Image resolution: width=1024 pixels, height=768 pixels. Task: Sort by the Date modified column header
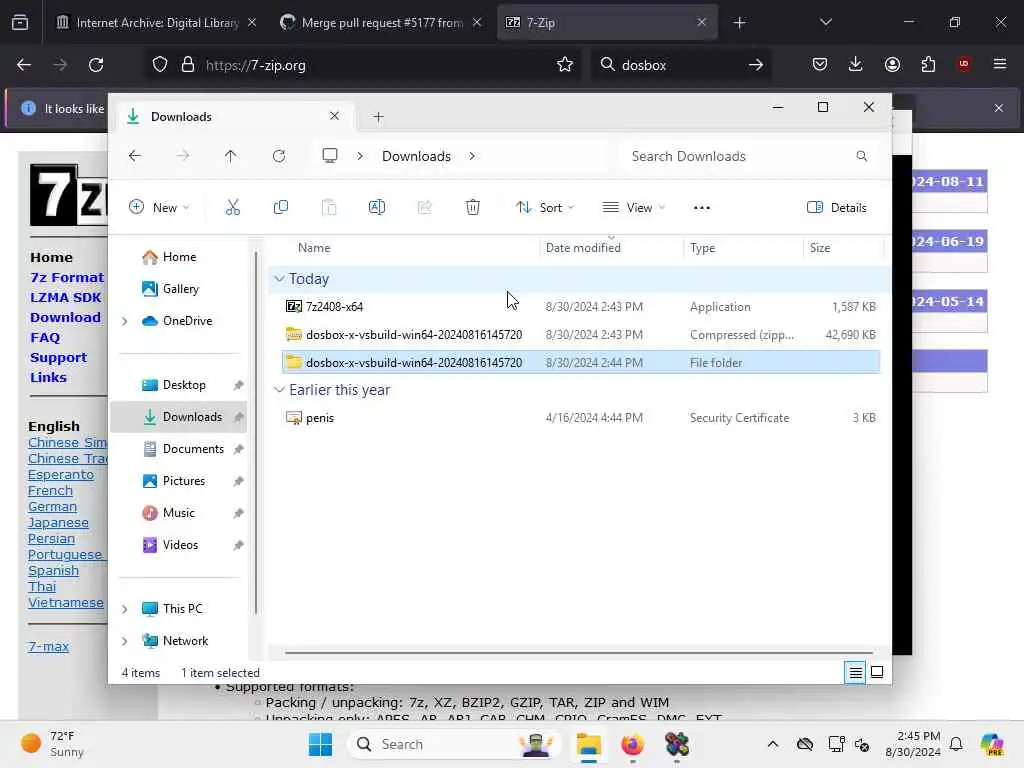[583, 248]
